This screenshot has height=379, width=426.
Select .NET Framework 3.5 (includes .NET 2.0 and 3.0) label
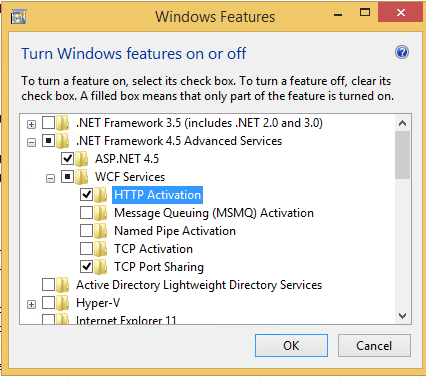click(x=199, y=123)
